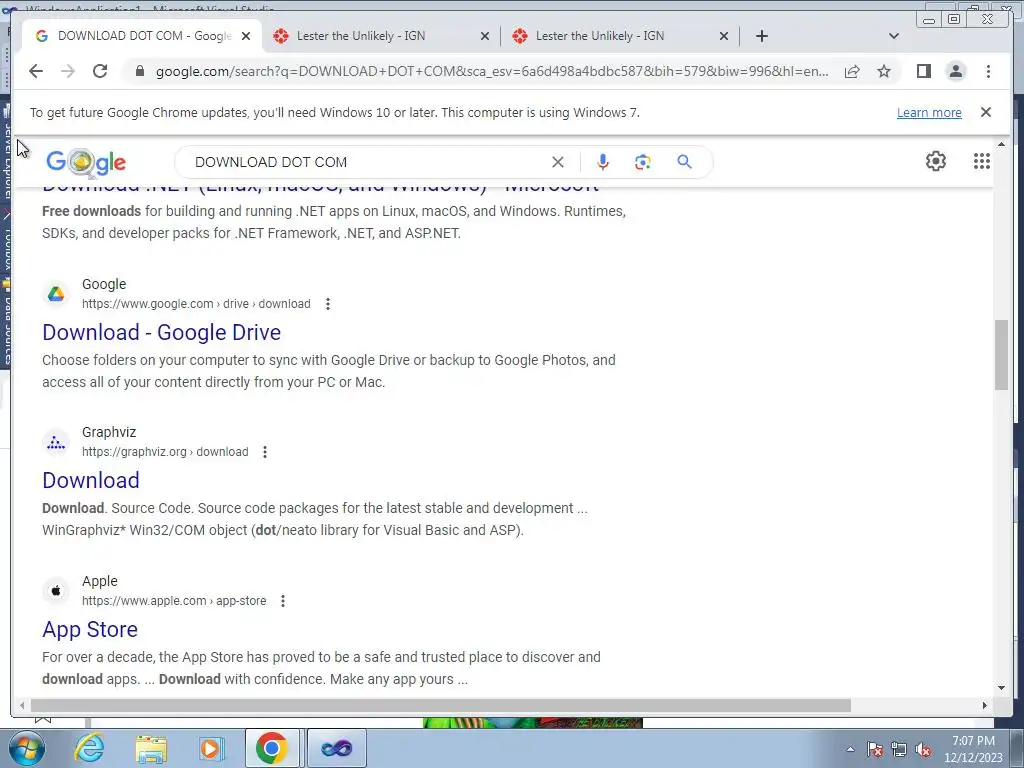Close the DOWNLOAD DOT COM tab
Image resolution: width=1024 pixels, height=768 pixels.
pos(246,37)
